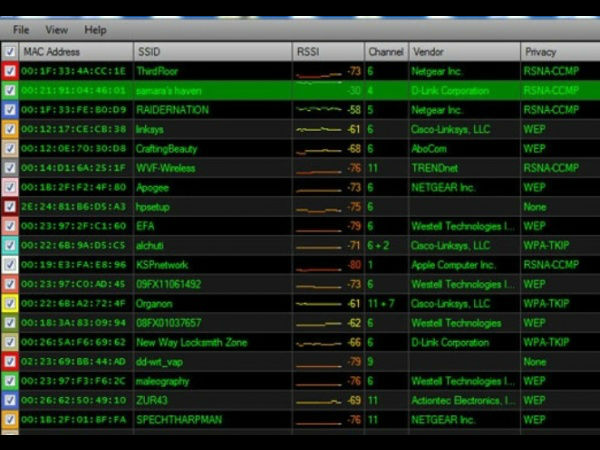
Task: Select the CraftingBeauty SSID entry
Action: [166, 148]
